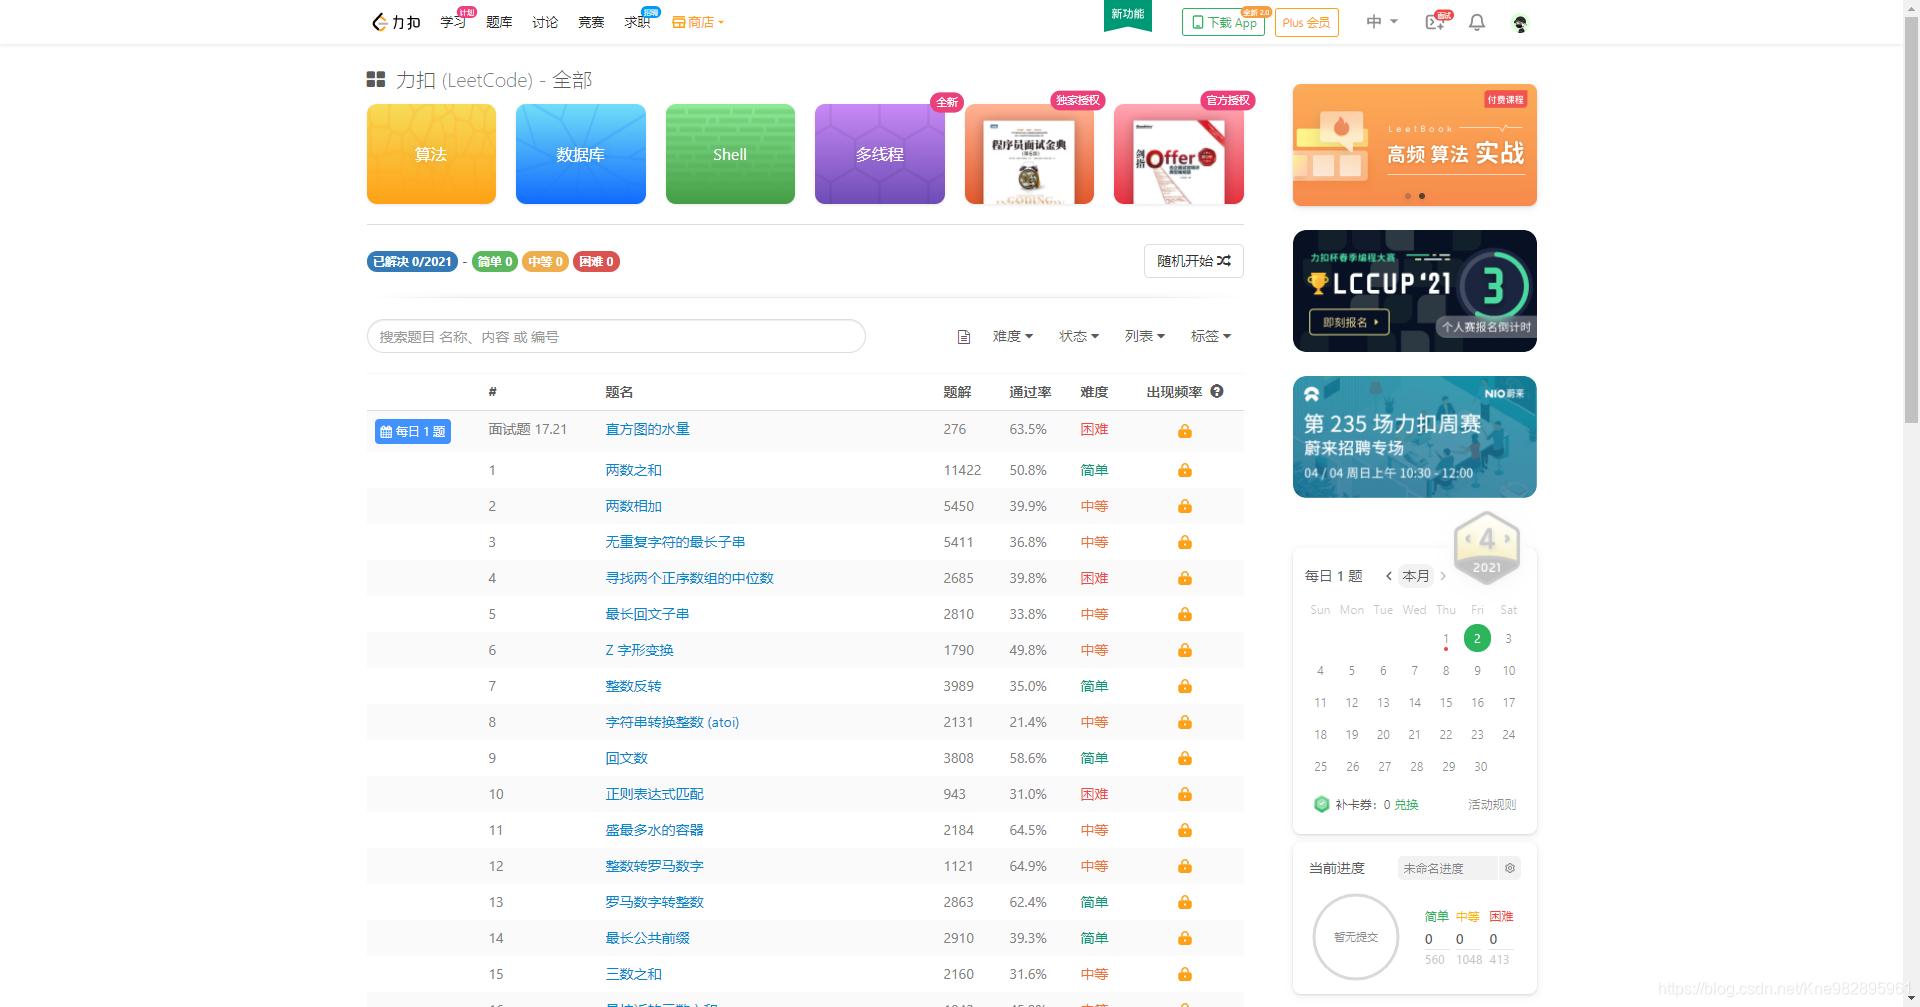The width and height of the screenshot is (1920, 1007).
Task: Open the 题库 nav item
Action: point(499,22)
